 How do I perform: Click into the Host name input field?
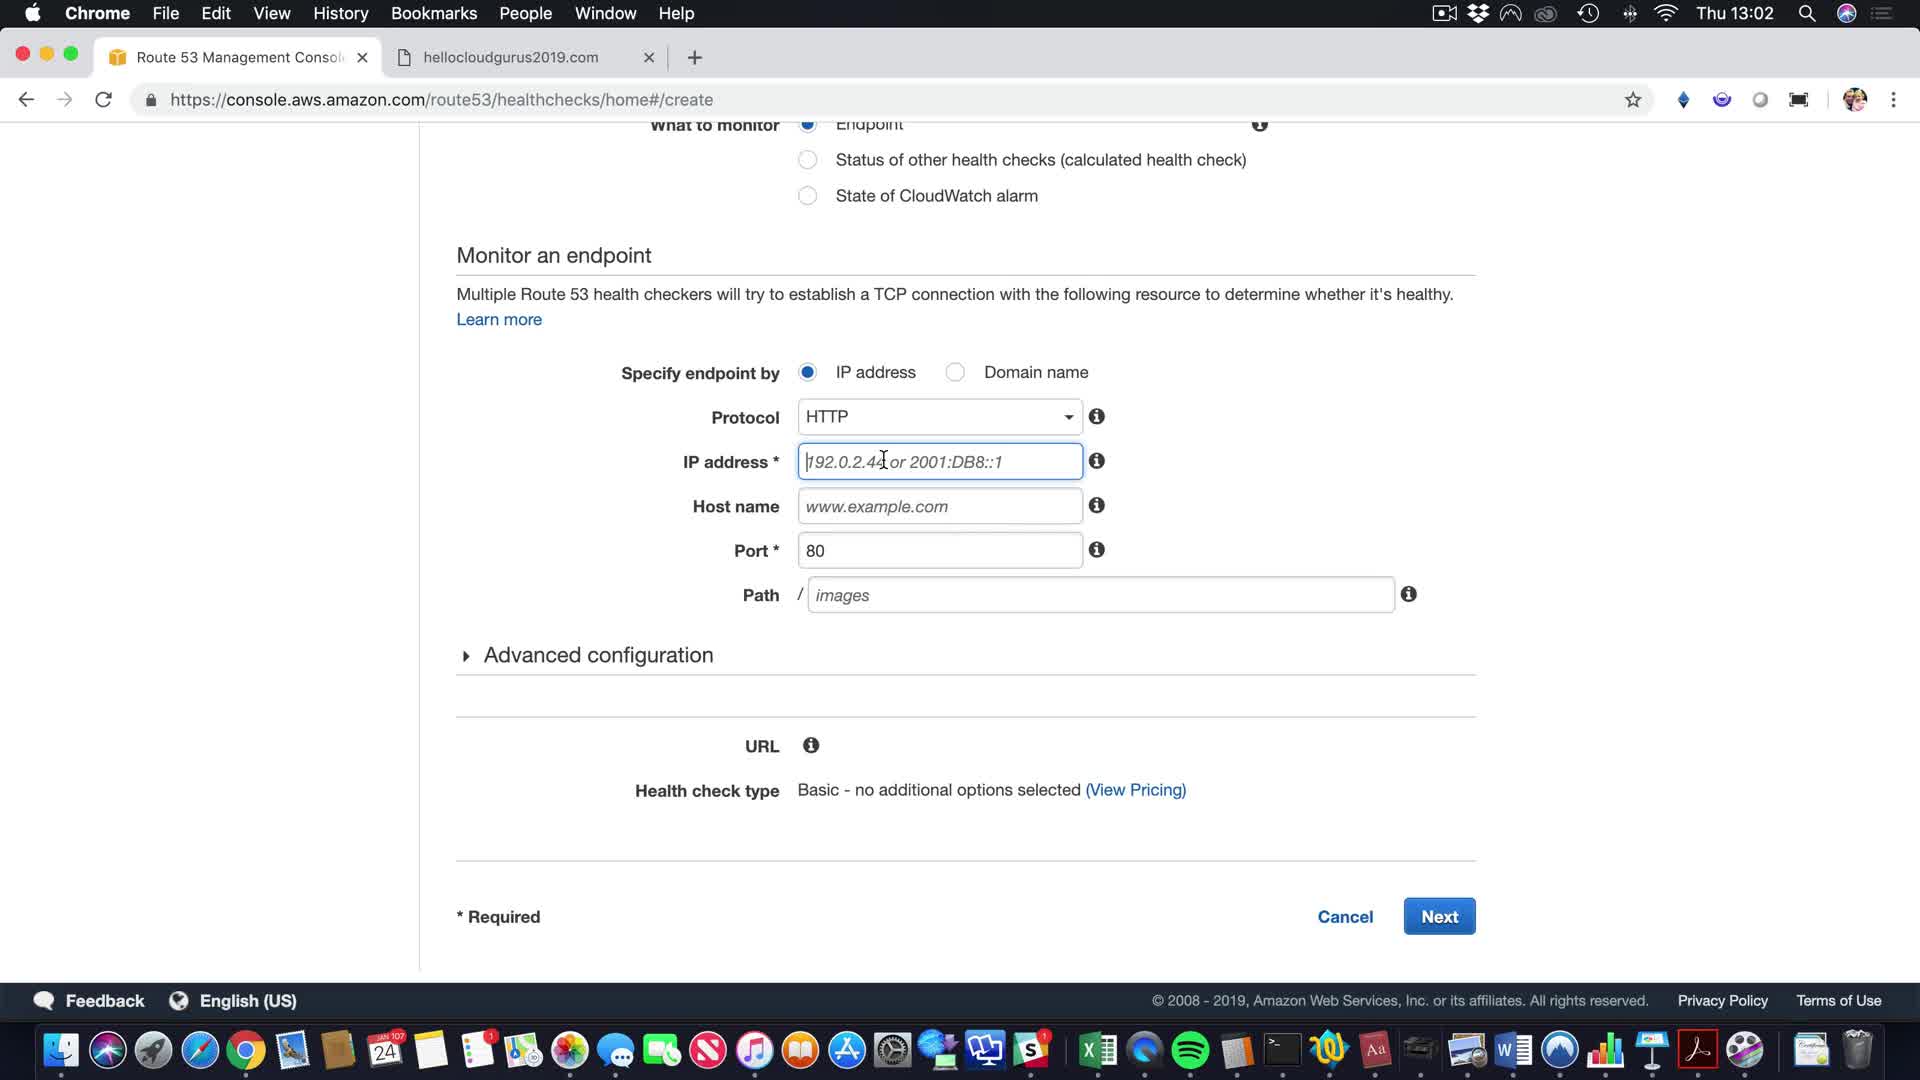click(x=939, y=507)
